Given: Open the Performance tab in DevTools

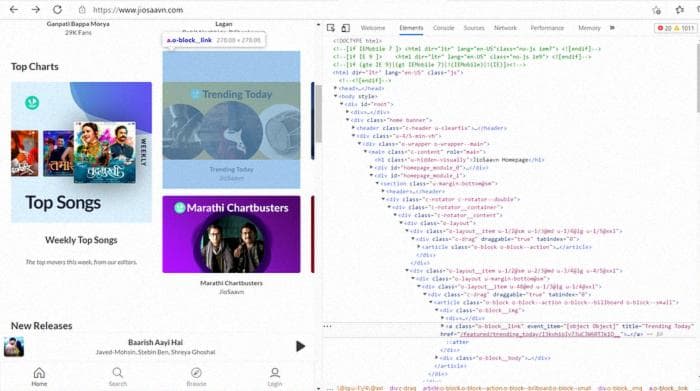Looking at the screenshot, I should pos(547,28).
